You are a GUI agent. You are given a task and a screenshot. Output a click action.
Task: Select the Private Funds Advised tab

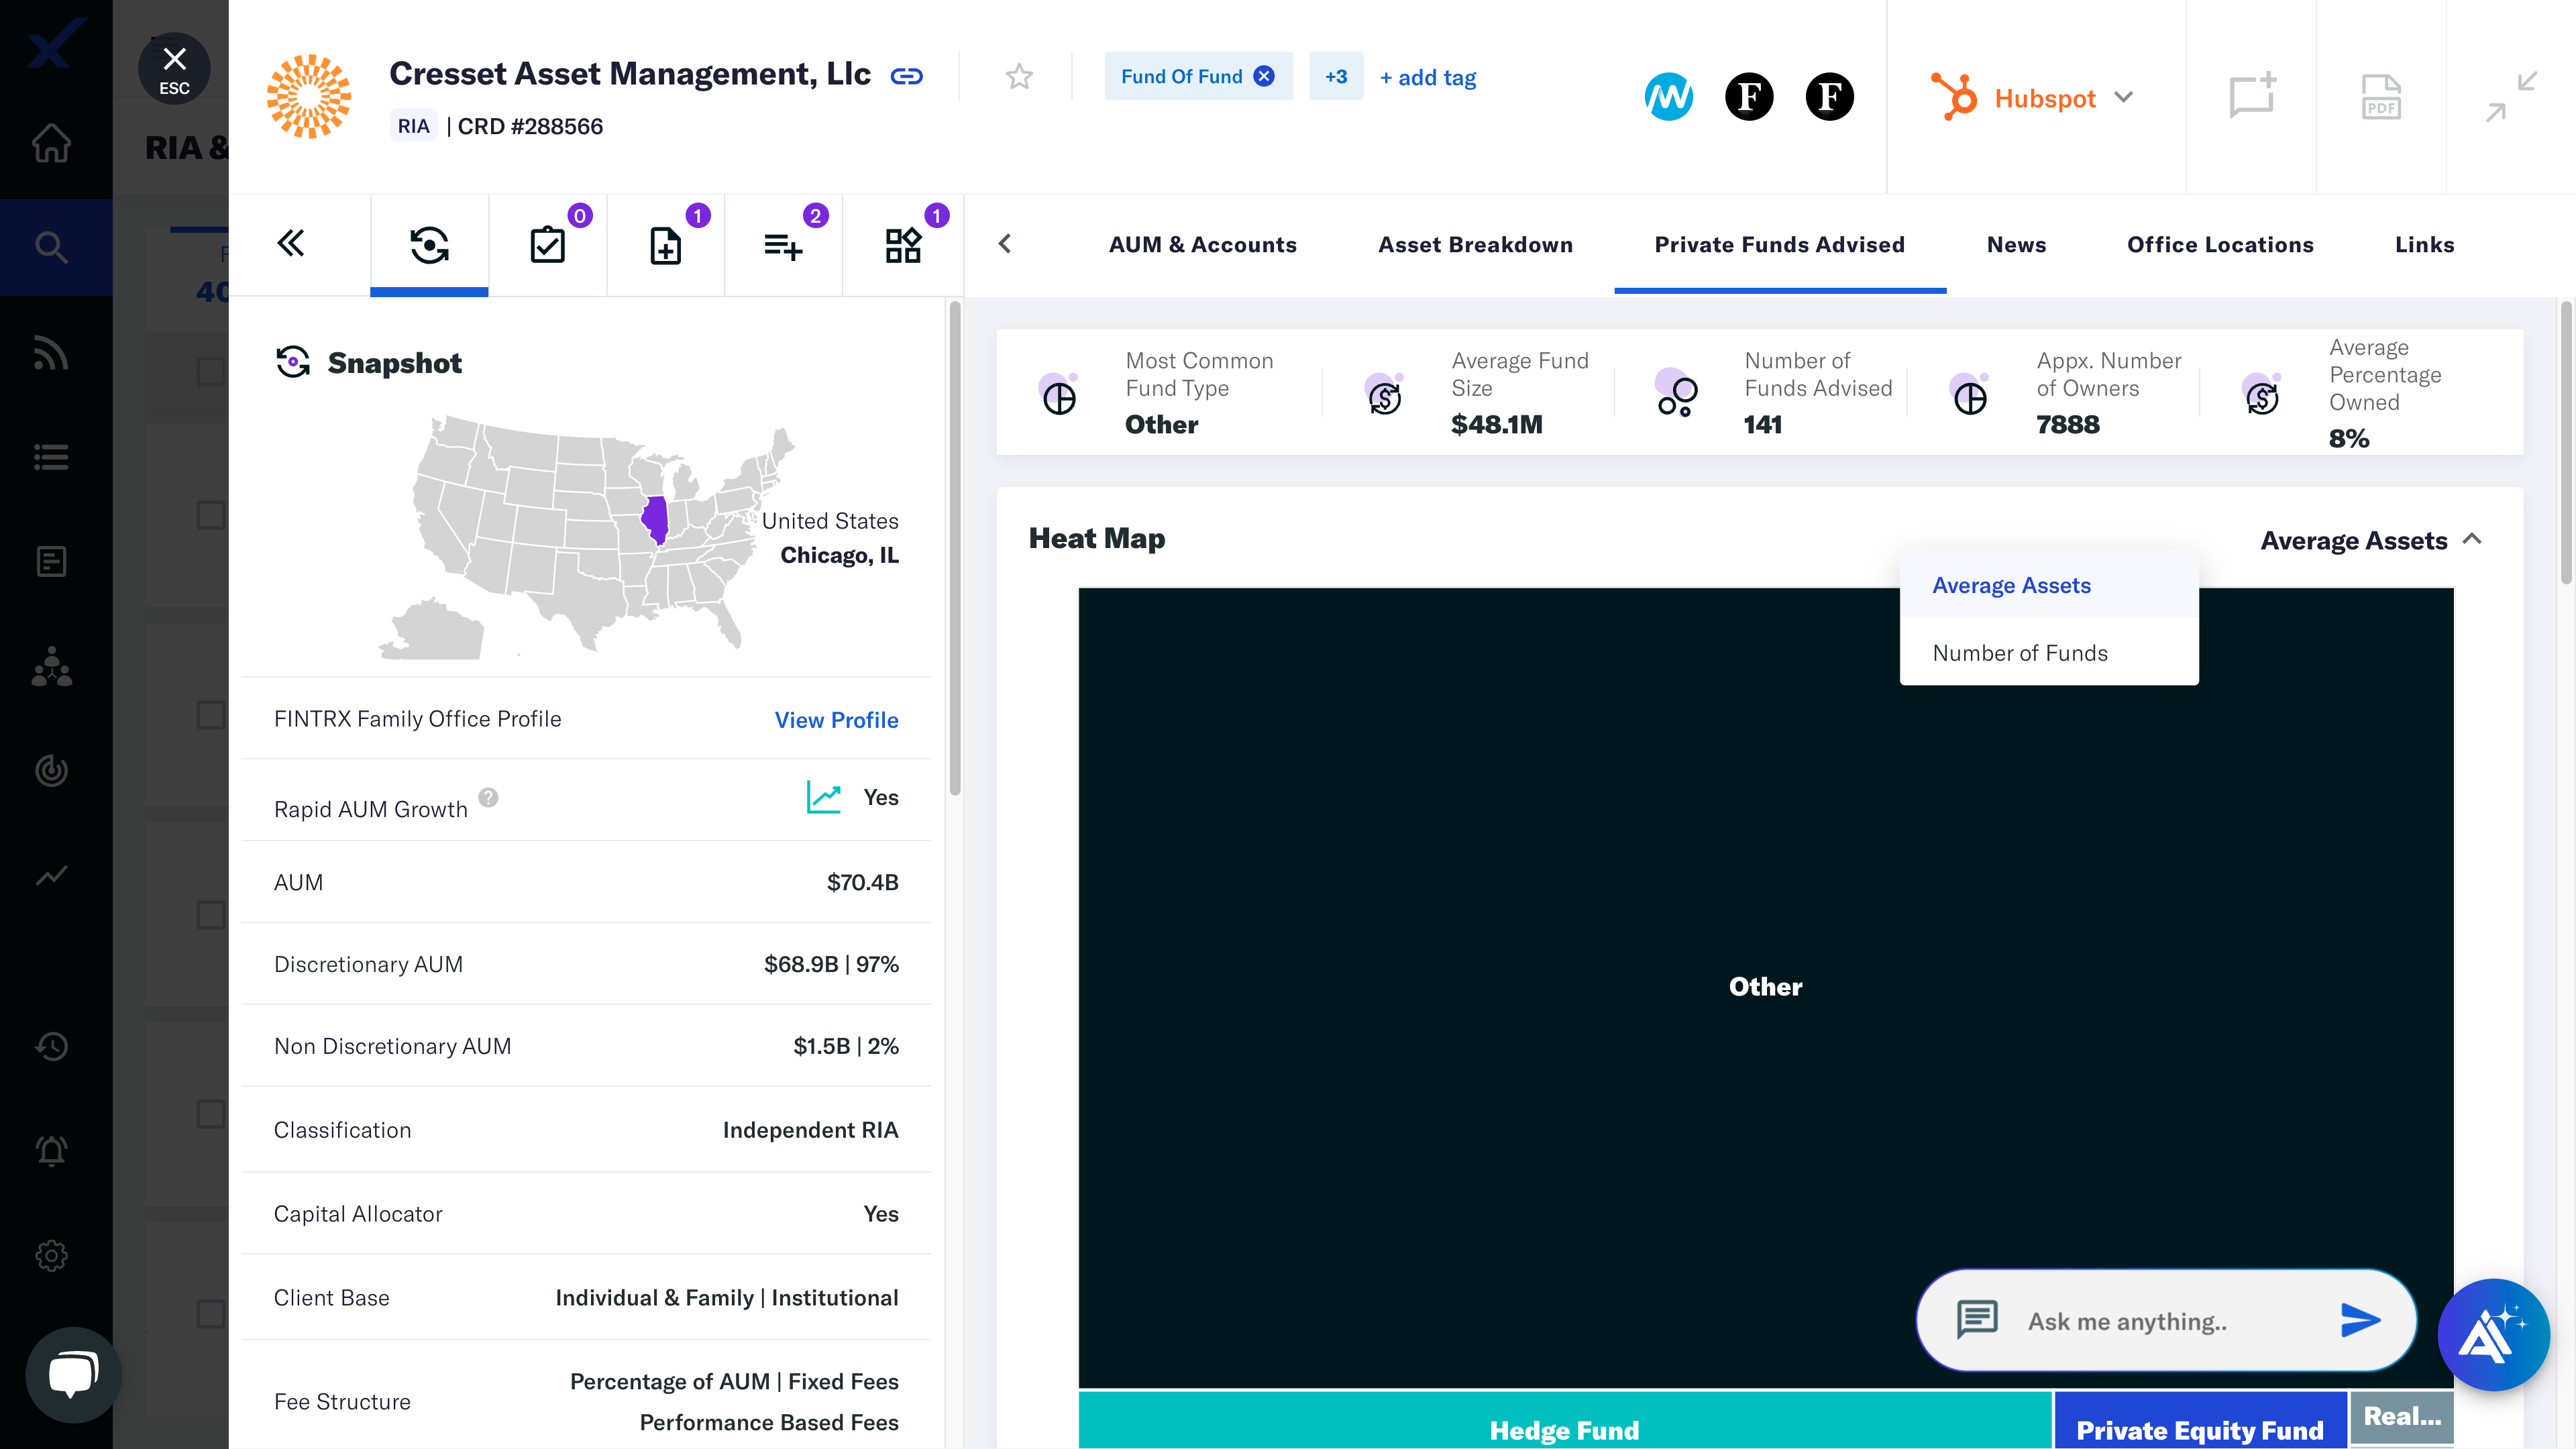coord(1779,245)
